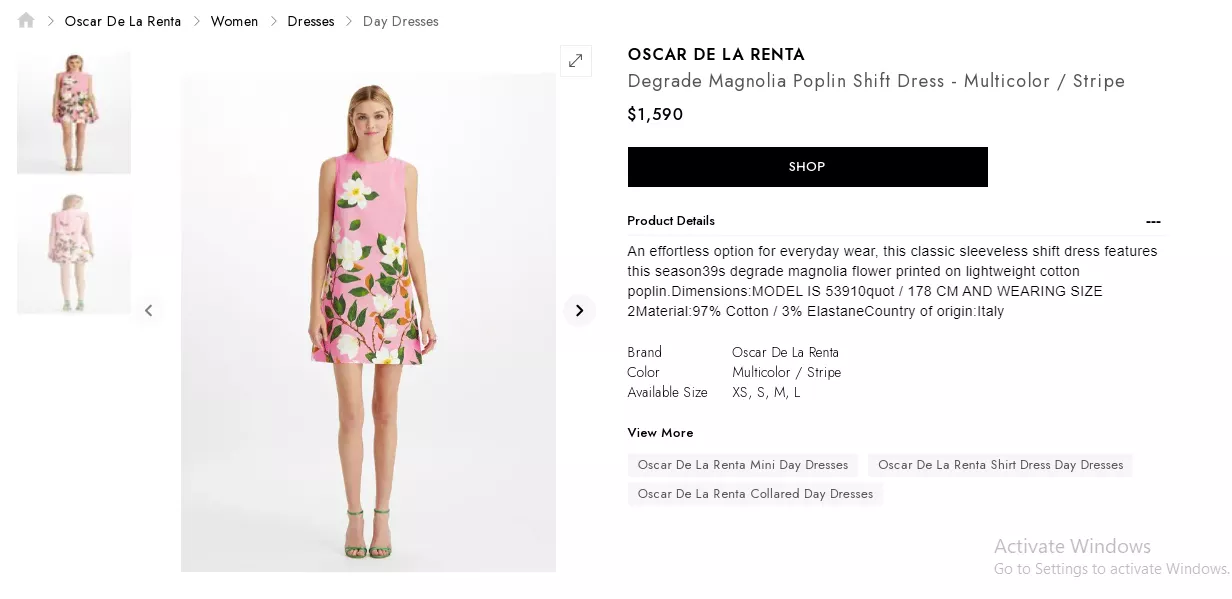The height and width of the screenshot is (599, 1232).
Task: Click the home icon in breadcrumb
Action: coord(26,20)
